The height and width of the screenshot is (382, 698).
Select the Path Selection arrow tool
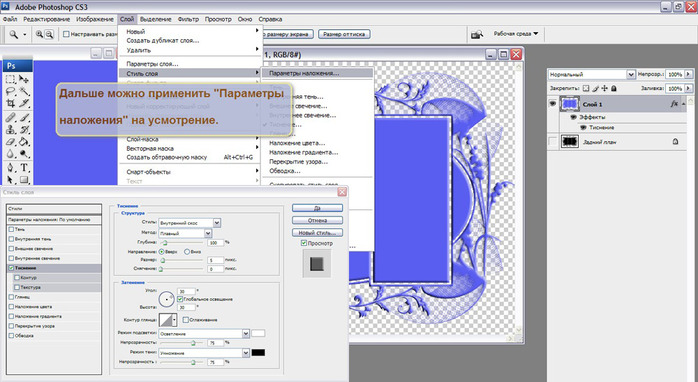[x=10, y=179]
